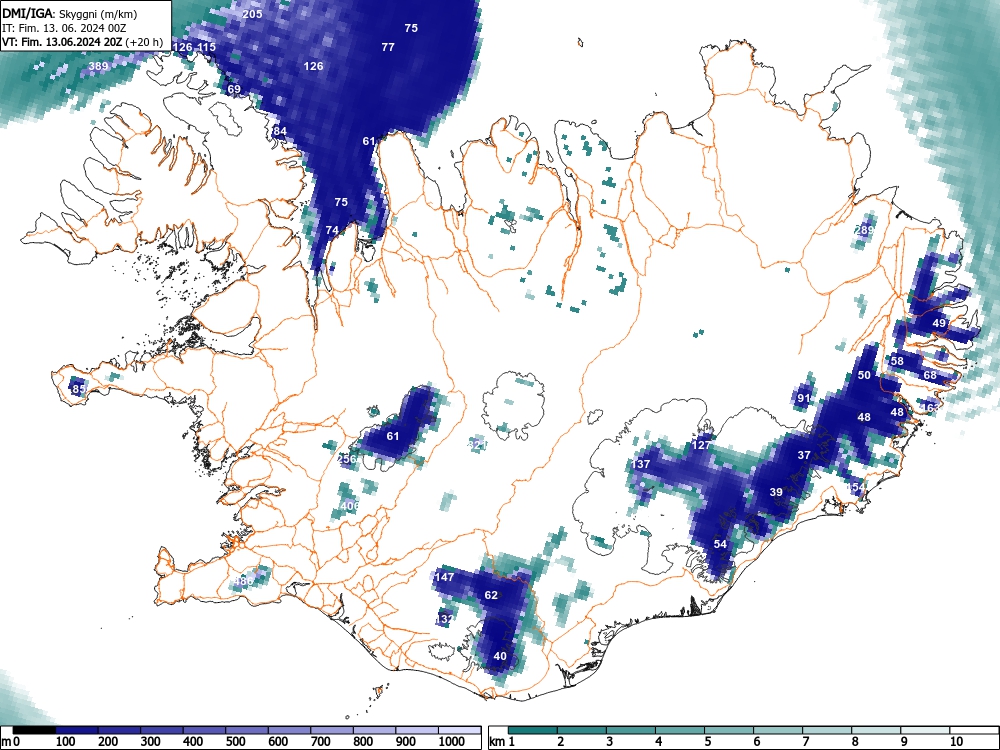The height and width of the screenshot is (750, 1000).
Task: Click the 74 value on the map
Action: (332, 230)
